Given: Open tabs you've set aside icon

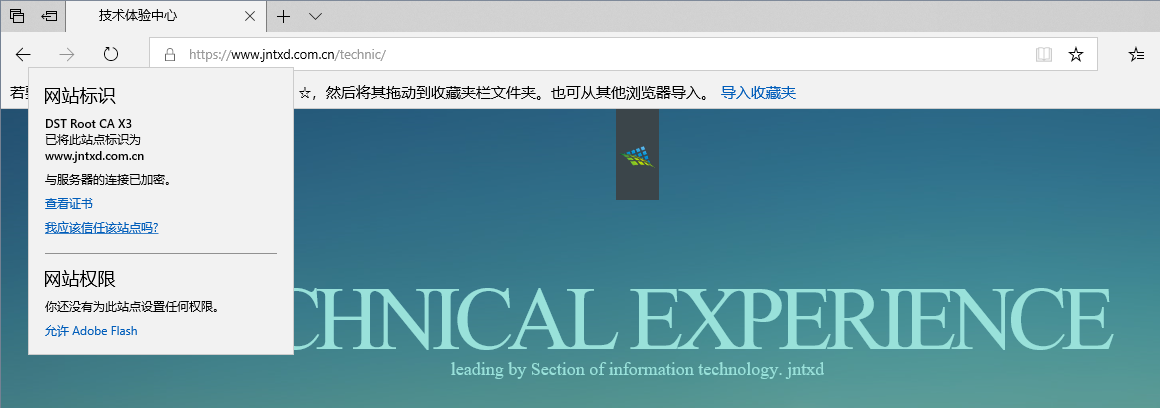Looking at the screenshot, I should 16,16.
